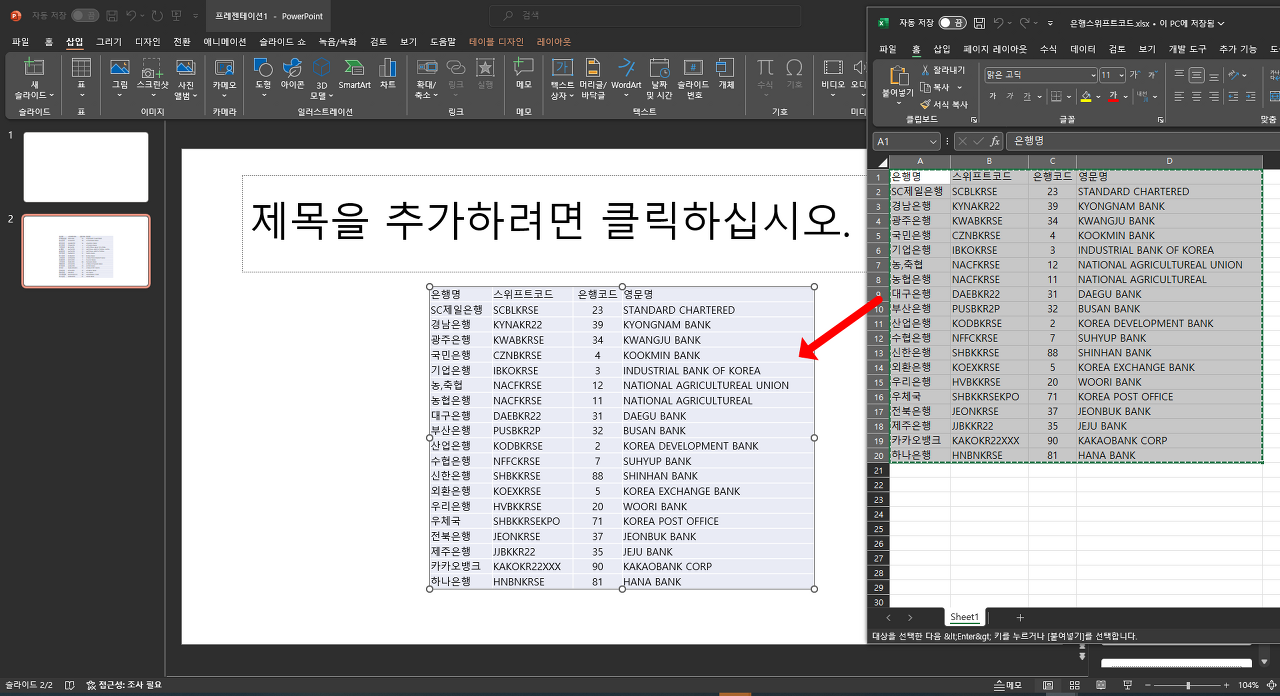1280x696 pixels.
Task: Insert a 비디오 (Video)
Action: tap(833, 76)
